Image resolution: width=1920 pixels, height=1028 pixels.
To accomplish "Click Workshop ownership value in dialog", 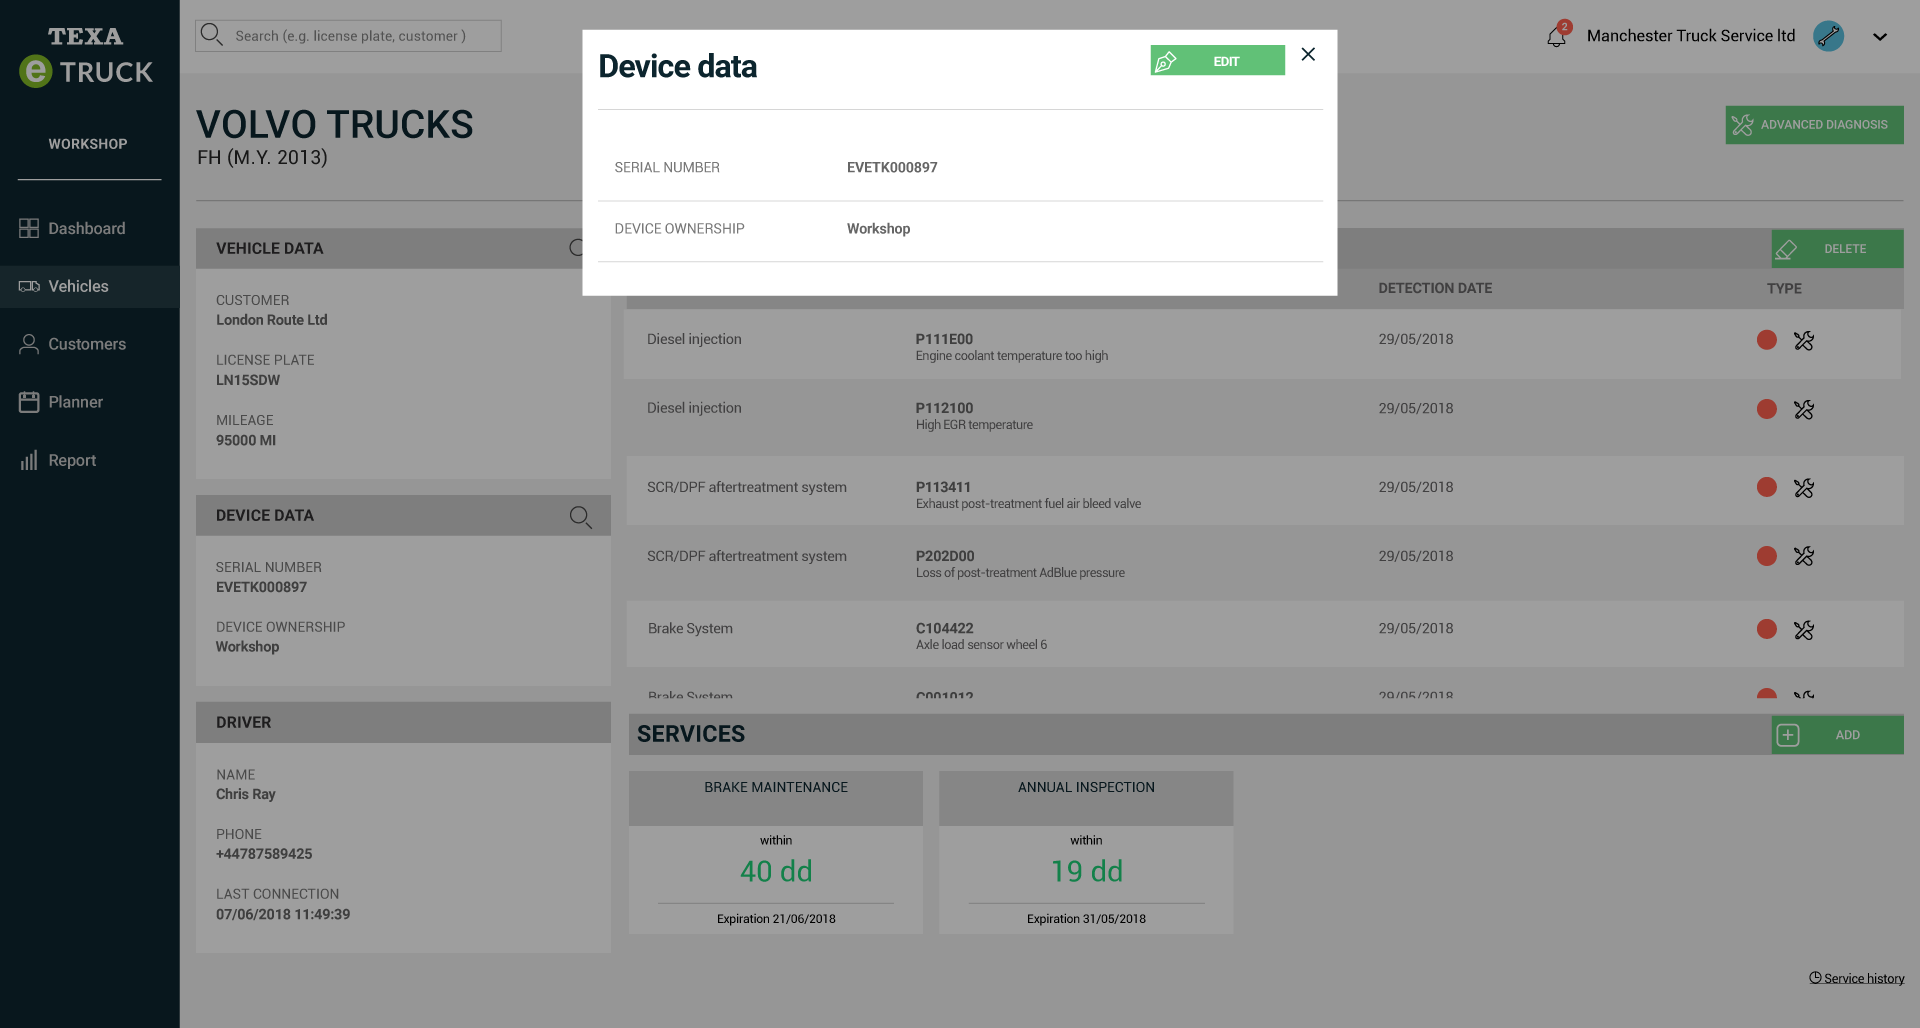I will [x=878, y=228].
